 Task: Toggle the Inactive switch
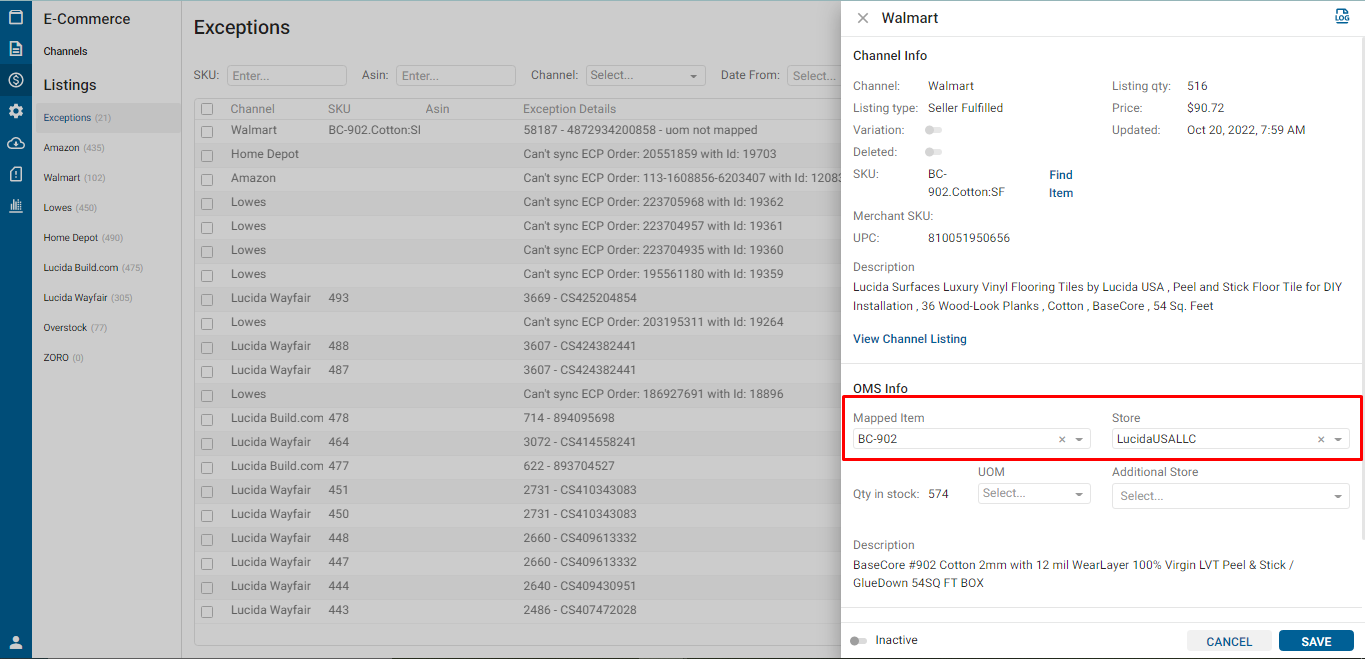tap(858, 640)
